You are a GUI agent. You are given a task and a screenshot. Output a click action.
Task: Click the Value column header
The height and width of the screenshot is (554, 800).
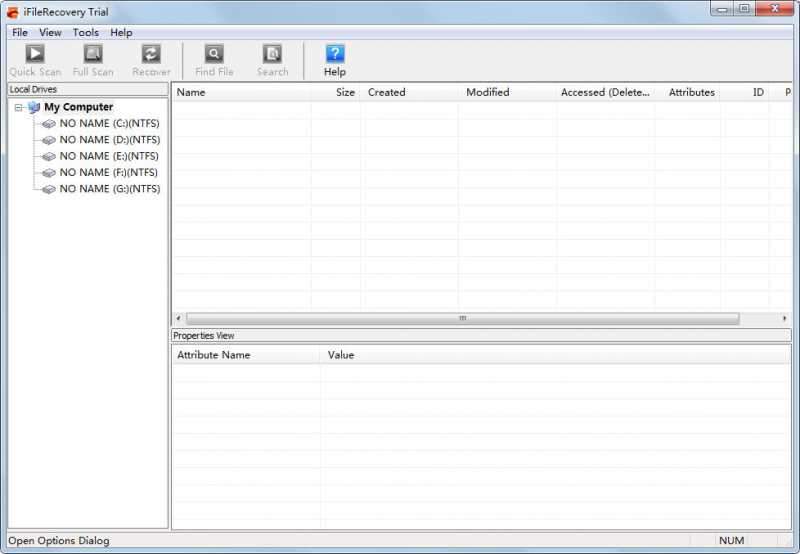555,355
